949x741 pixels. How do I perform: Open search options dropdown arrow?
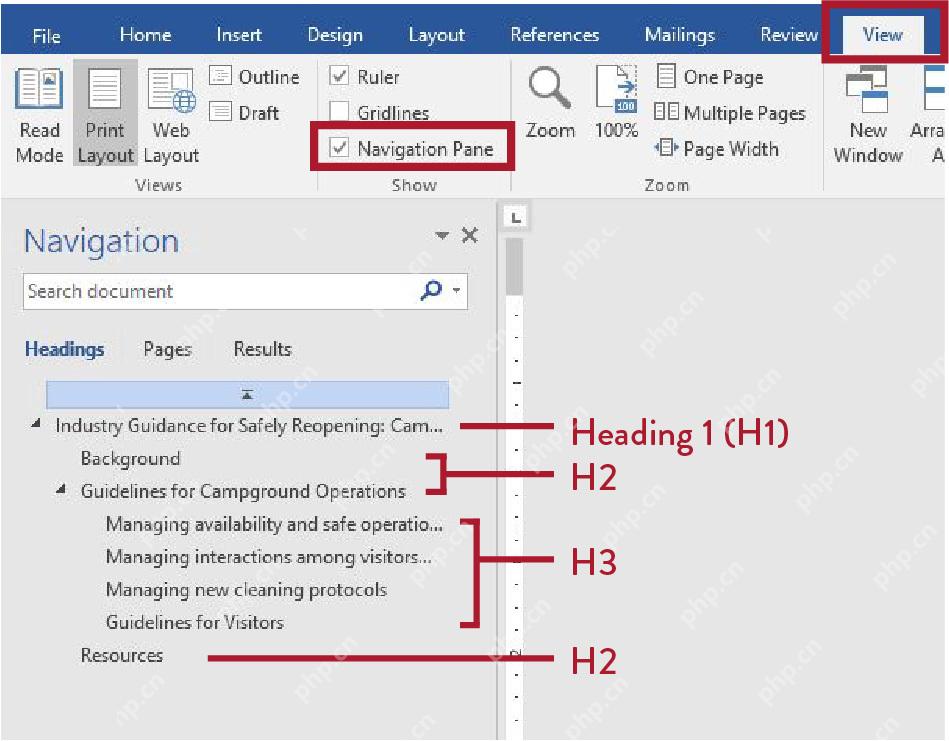tap(457, 290)
